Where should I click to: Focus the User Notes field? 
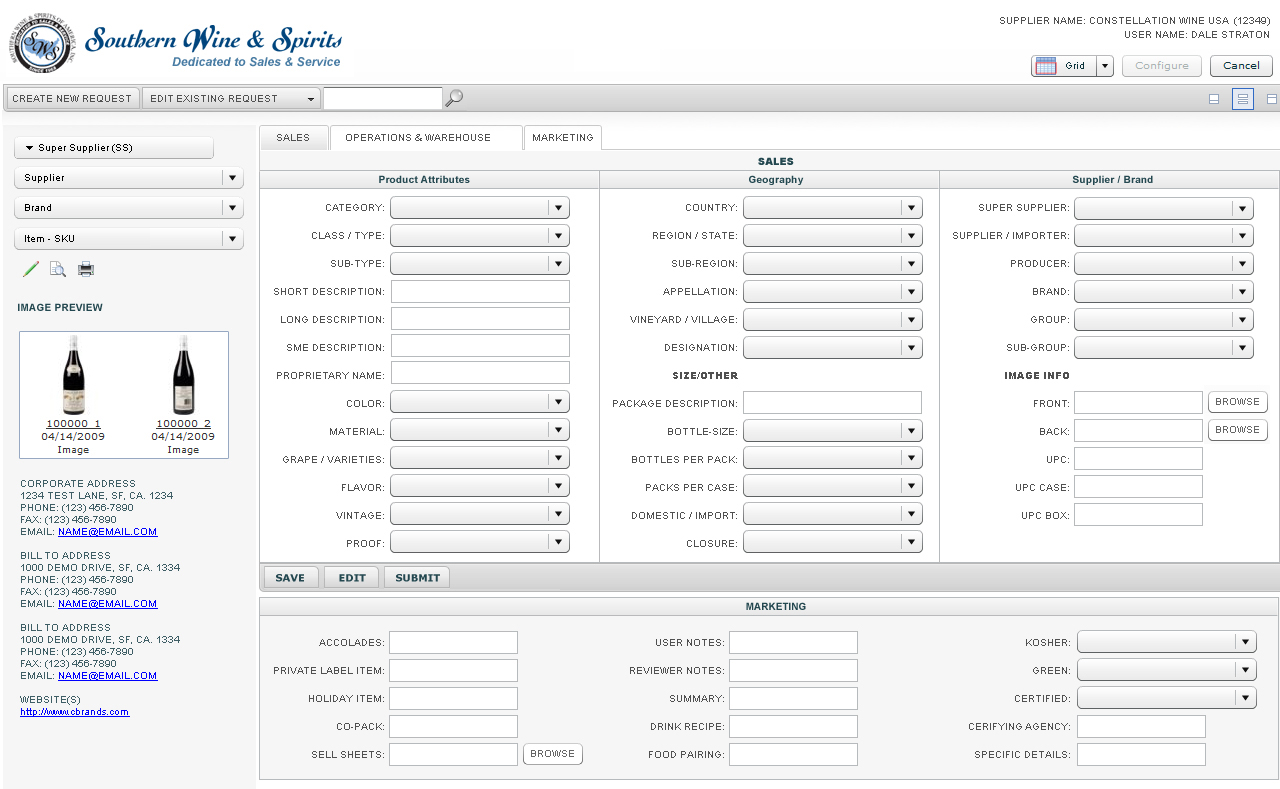click(x=793, y=642)
